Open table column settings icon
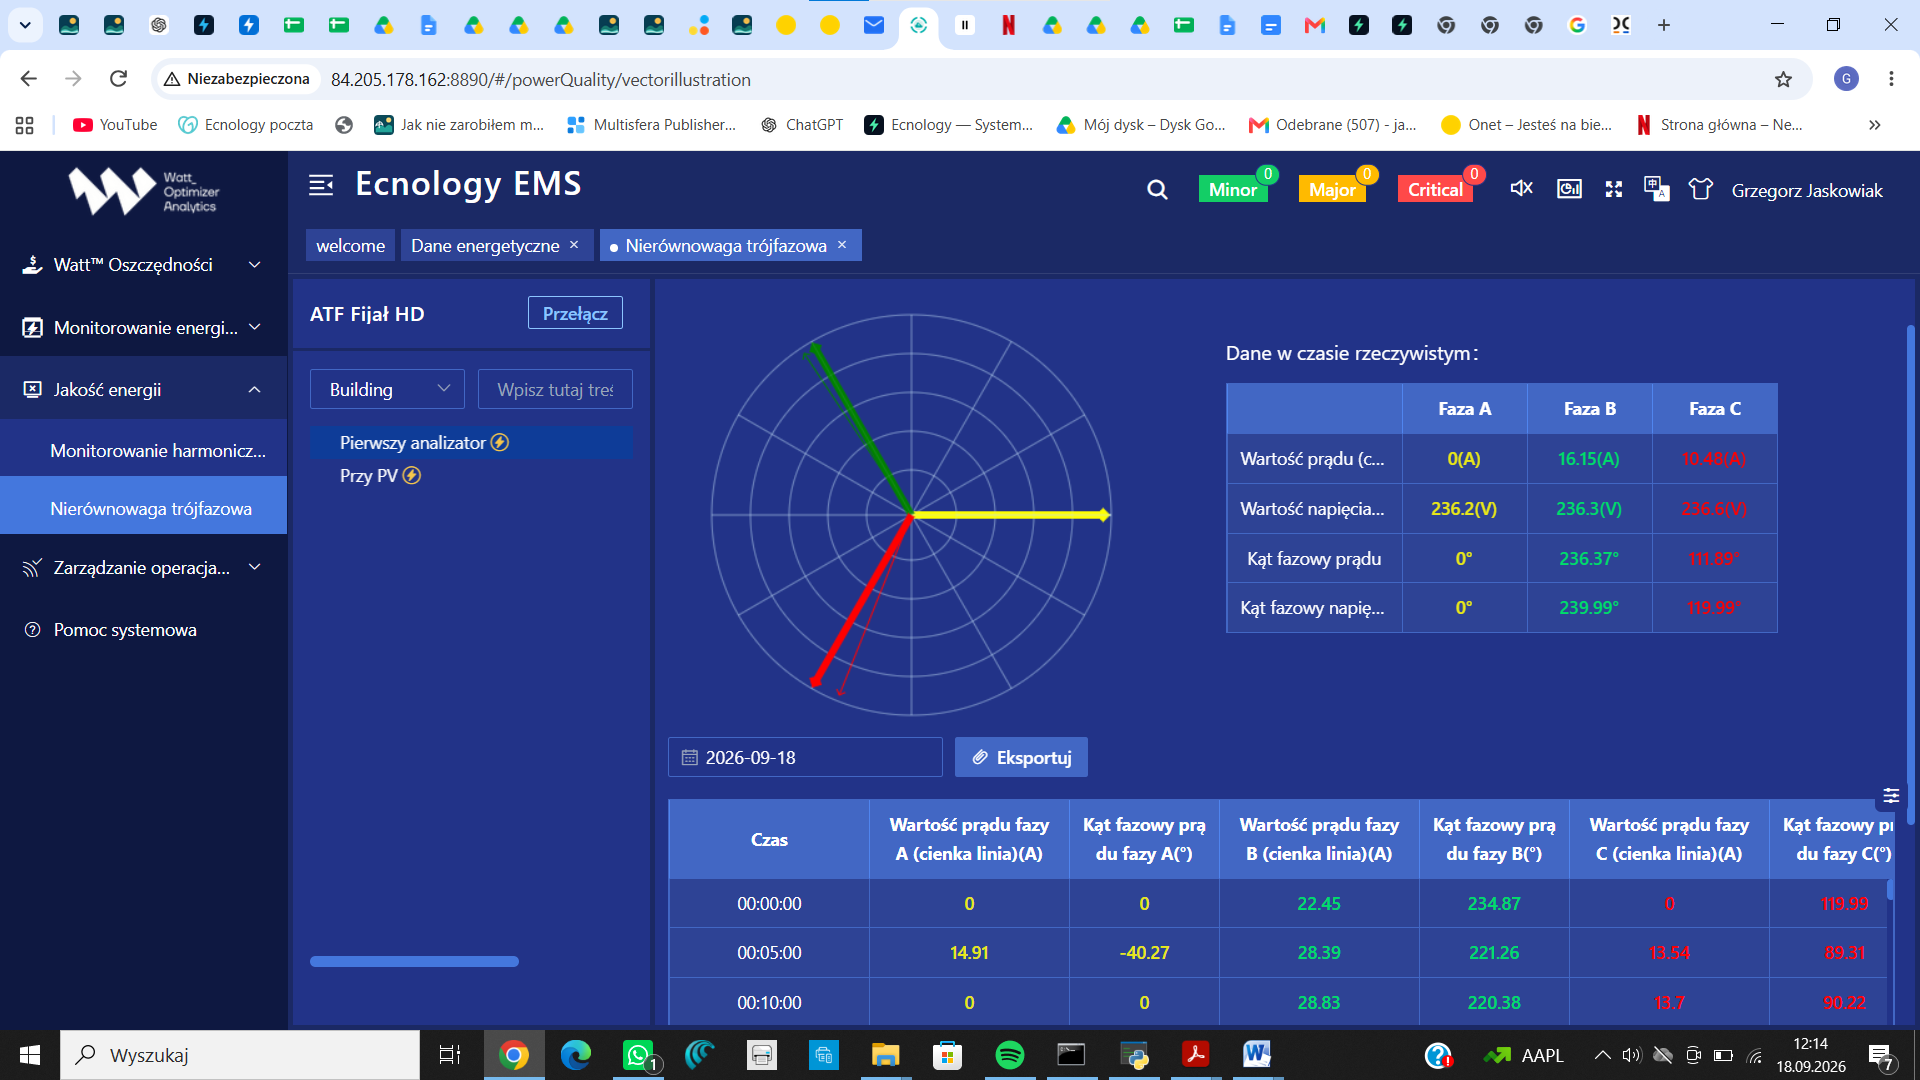This screenshot has width=1920, height=1080. coord(1891,796)
